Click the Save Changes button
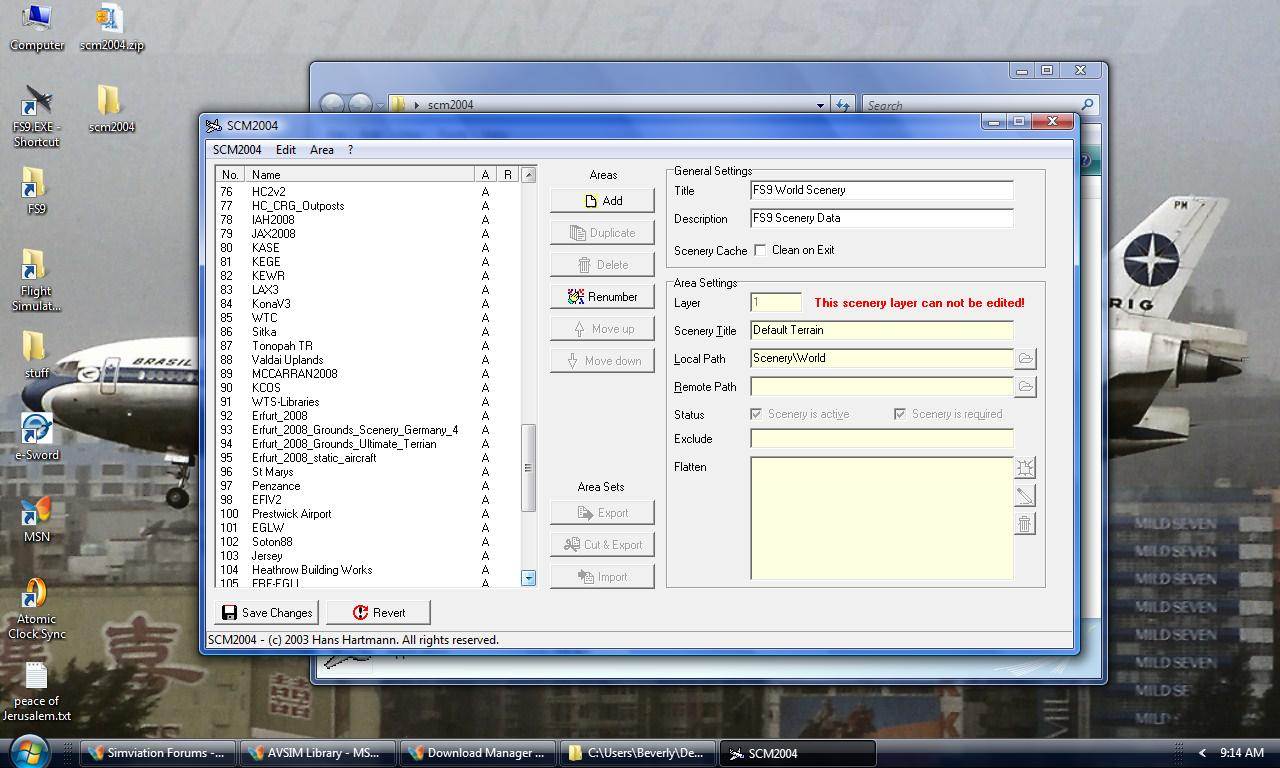 coord(267,613)
